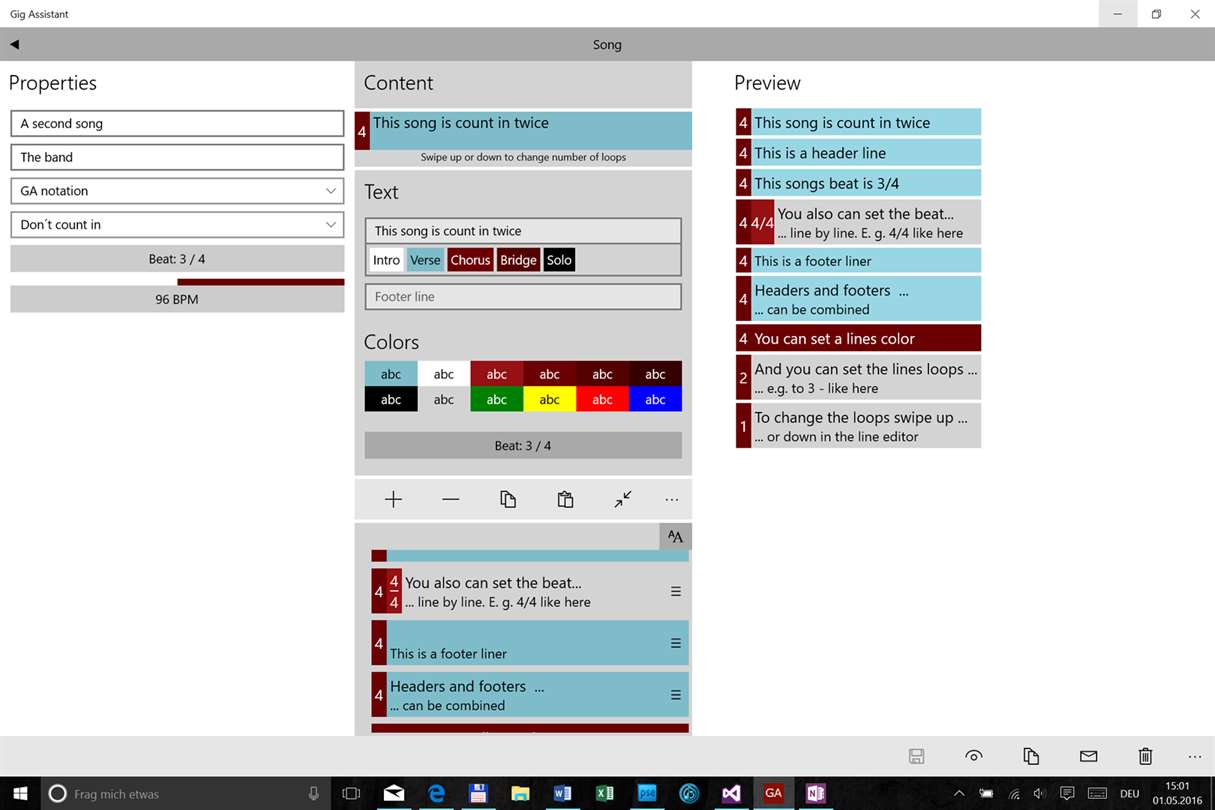The height and width of the screenshot is (810, 1215).
Task: Insert the Solo tag
Action: coord(559,260)
